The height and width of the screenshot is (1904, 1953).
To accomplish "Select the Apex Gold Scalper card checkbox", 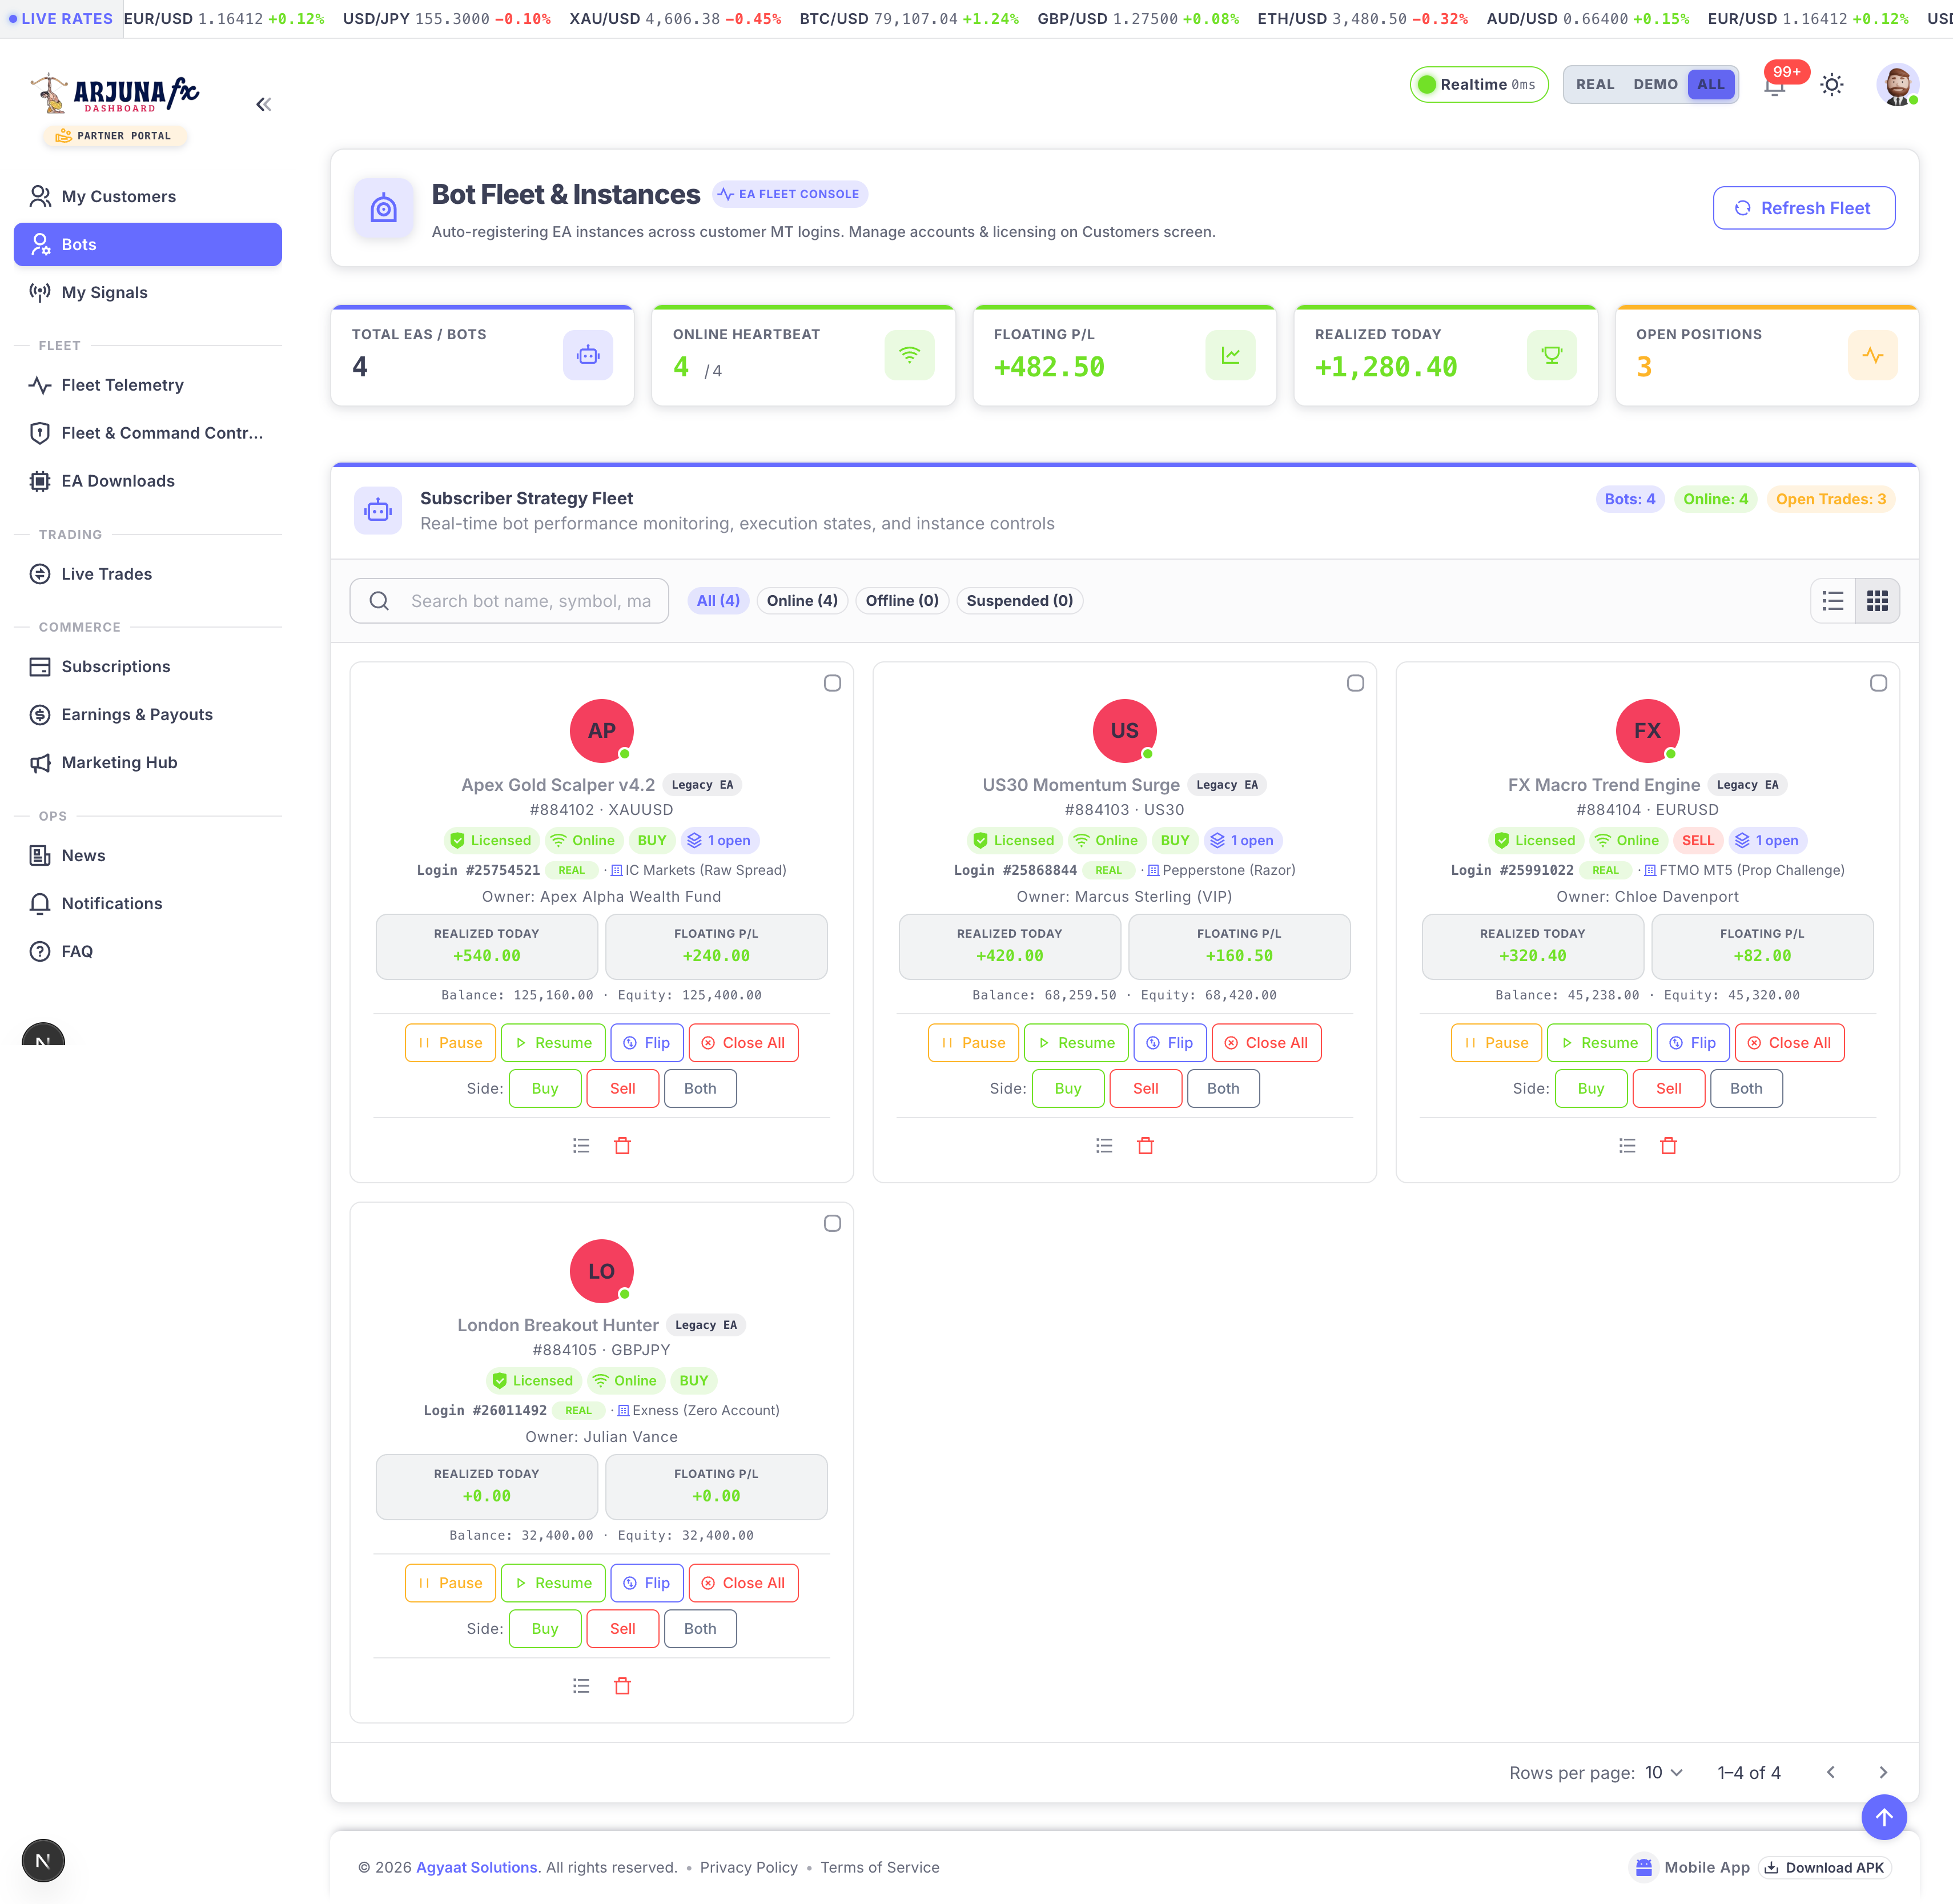I will 832,683.
